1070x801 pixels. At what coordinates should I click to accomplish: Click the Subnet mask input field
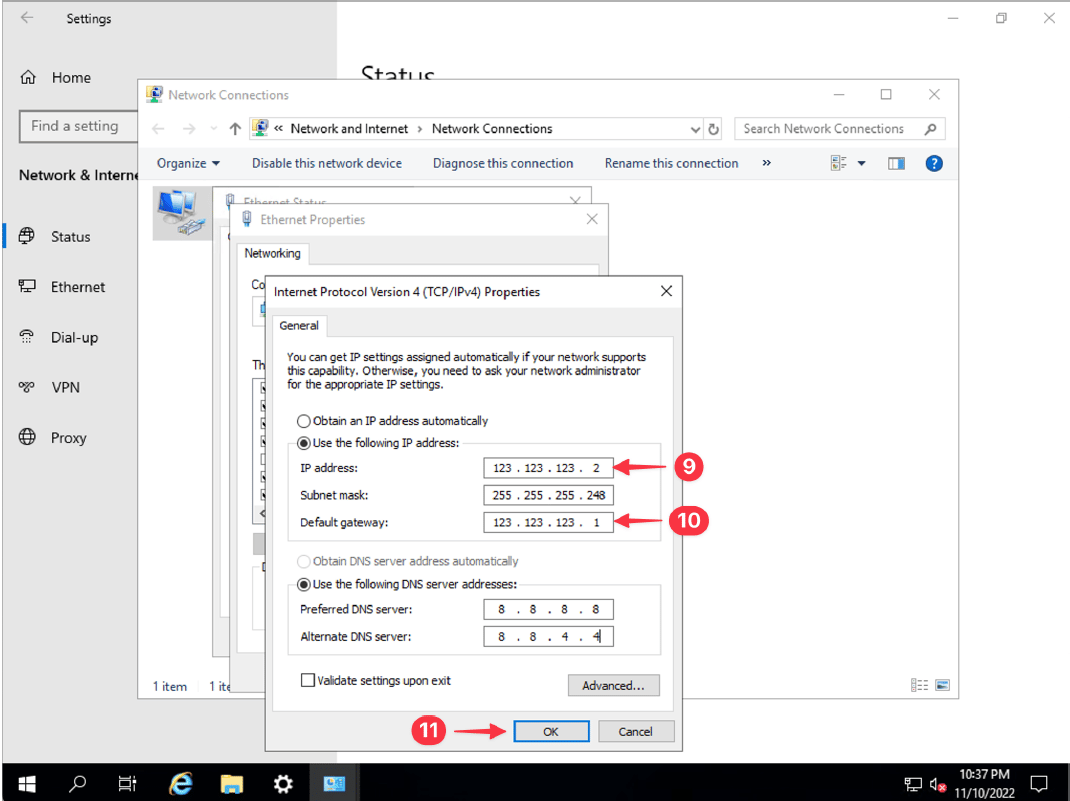pyautogui.click(x=548, y=495)
